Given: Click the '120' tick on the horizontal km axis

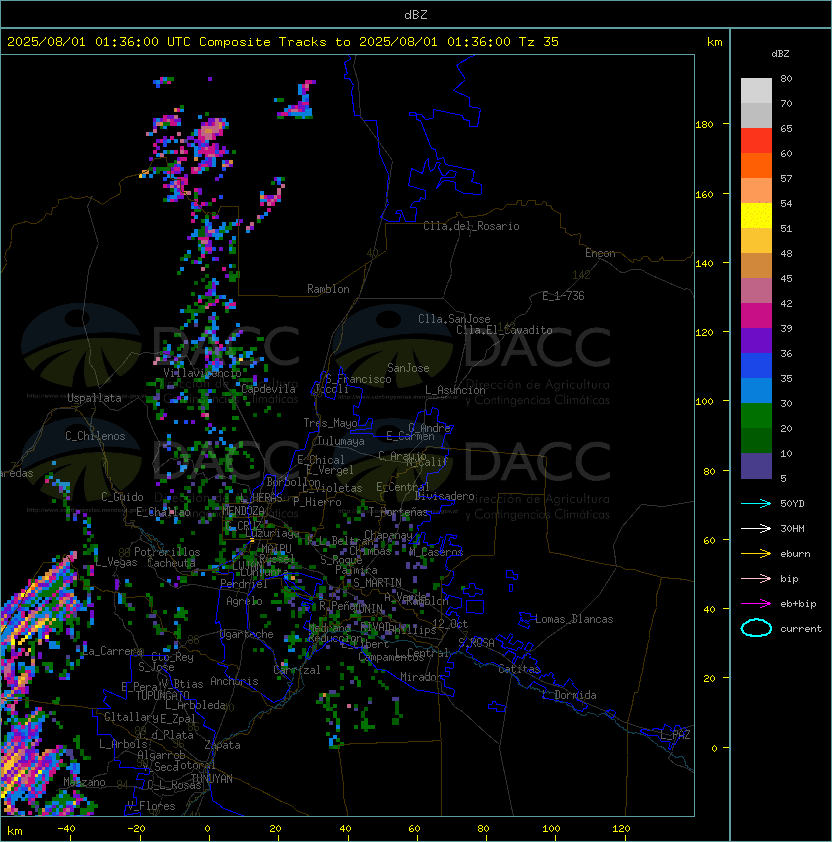Looking at the screenshot, I should pyautogui.click(x=621, y=829).
